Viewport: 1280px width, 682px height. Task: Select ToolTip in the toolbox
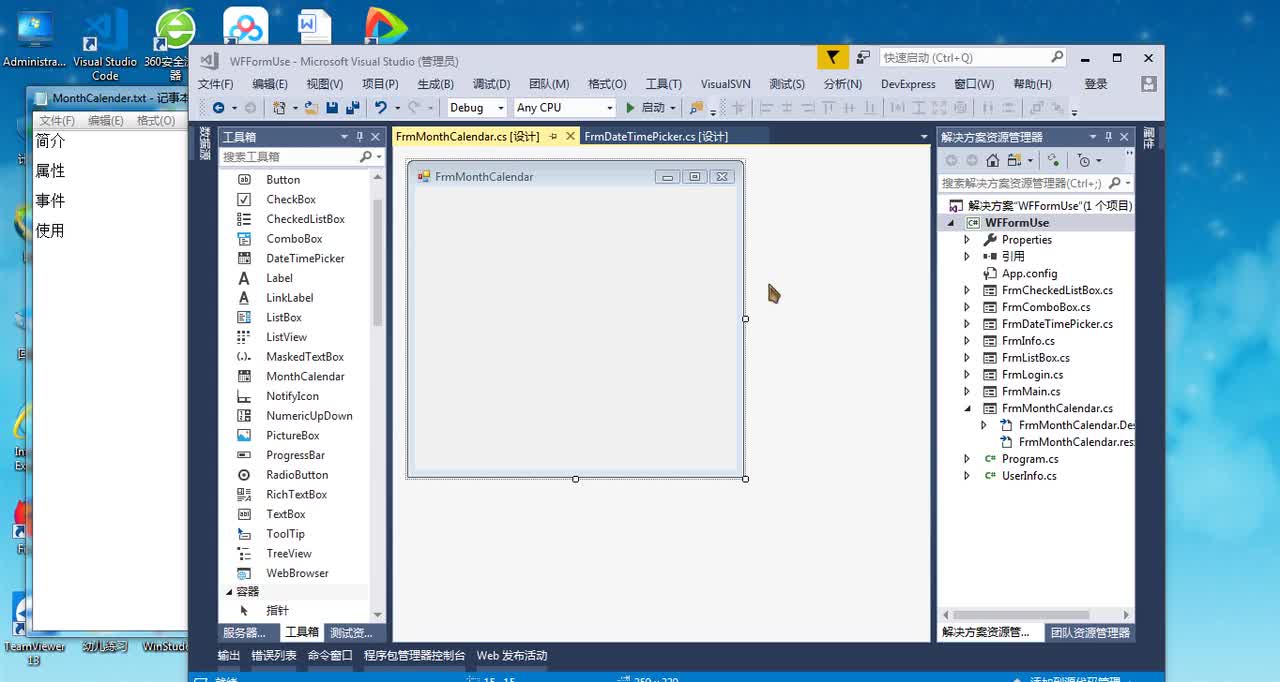click(x=285, y=534)
